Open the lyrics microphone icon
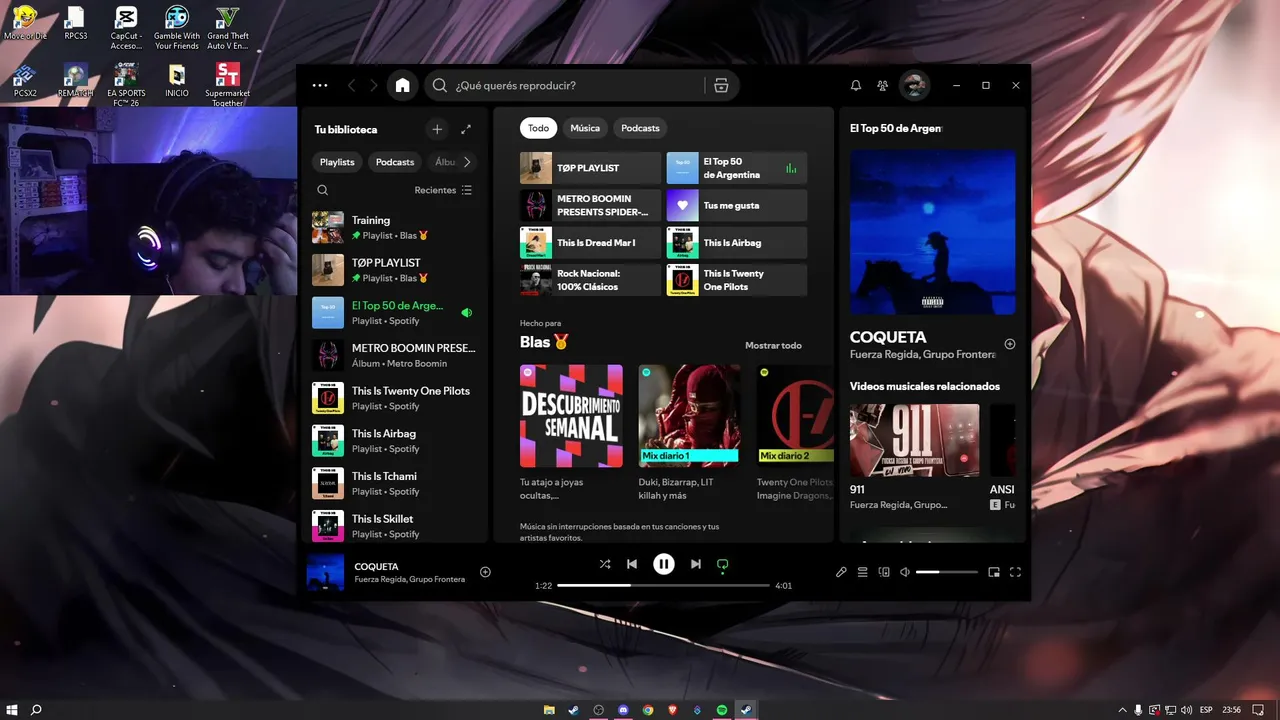Image resolution: width=1280 pixels, height=720 pixels. coord(841,572)
